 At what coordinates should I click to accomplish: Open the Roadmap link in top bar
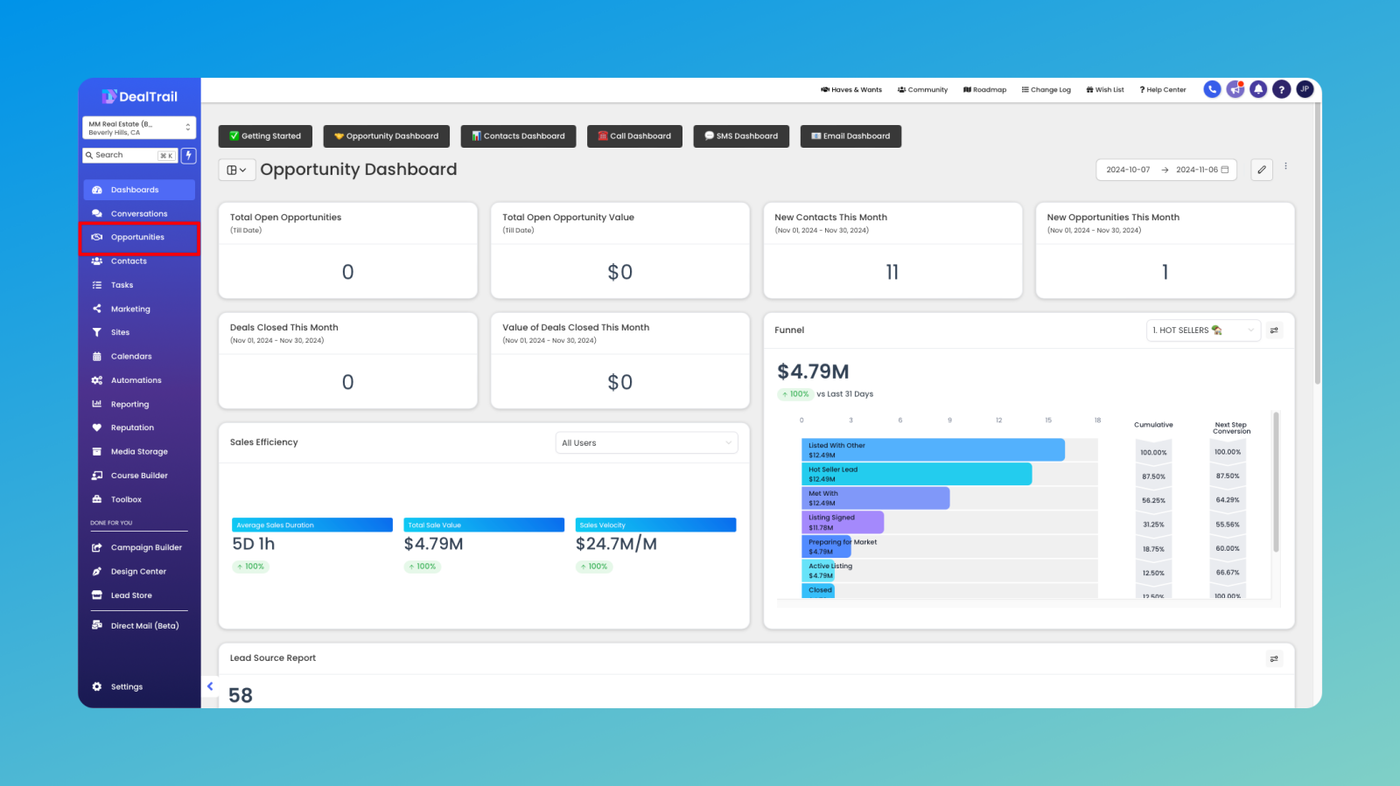coord(985,90)
